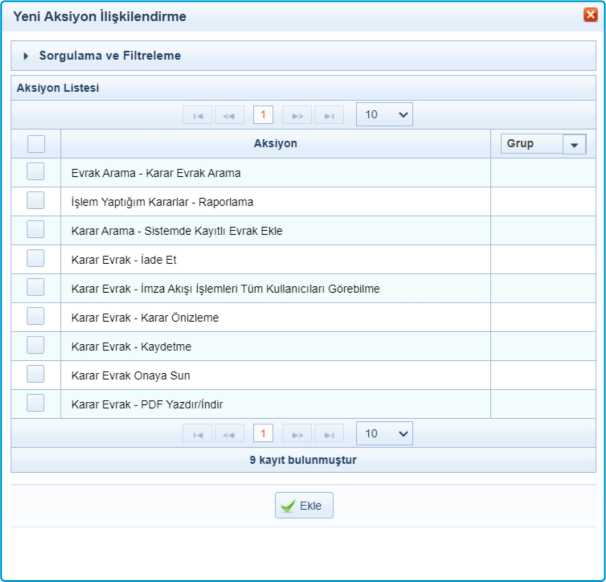Enable checkbox for Karar Evrak - Kaydetme

35,345
